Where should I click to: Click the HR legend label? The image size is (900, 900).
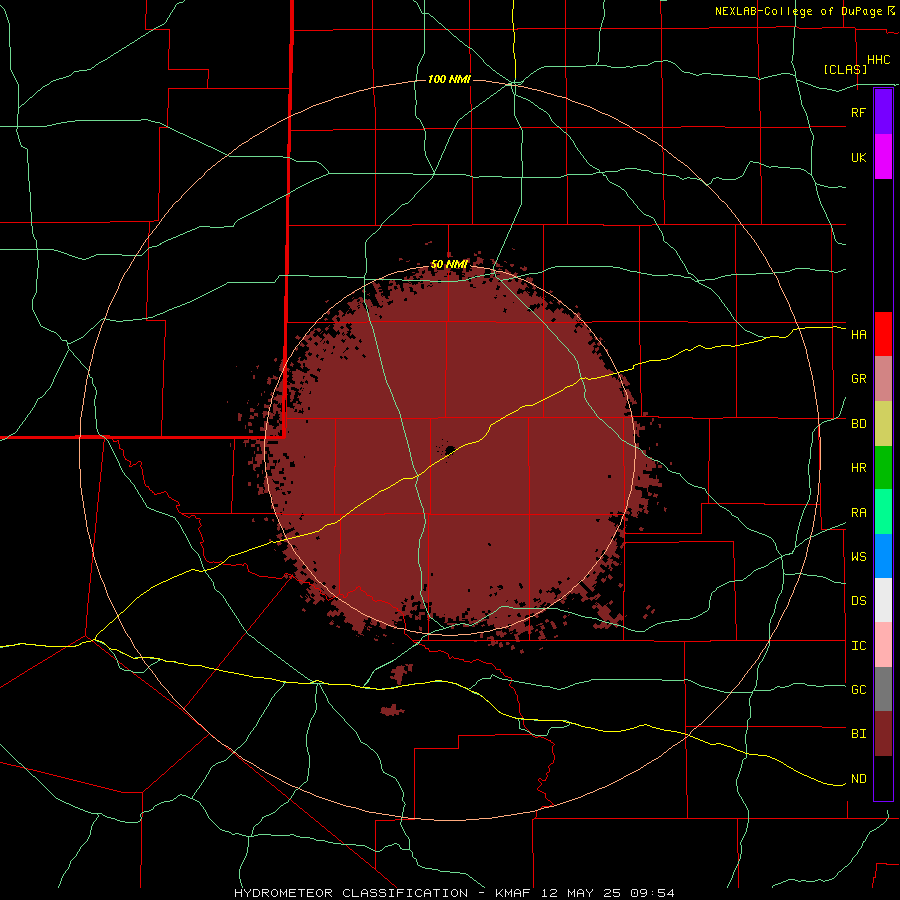tap(858, 468)
